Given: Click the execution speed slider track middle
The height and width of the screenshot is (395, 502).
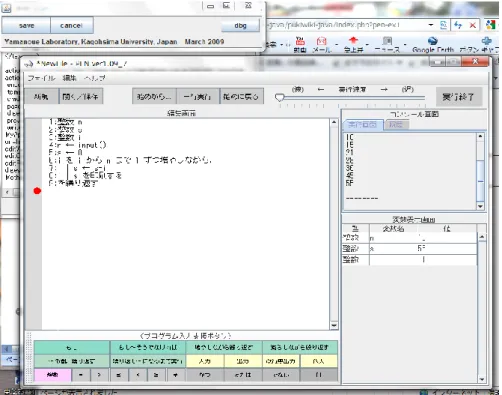Looking at the screenshot, I should (352, 98).
